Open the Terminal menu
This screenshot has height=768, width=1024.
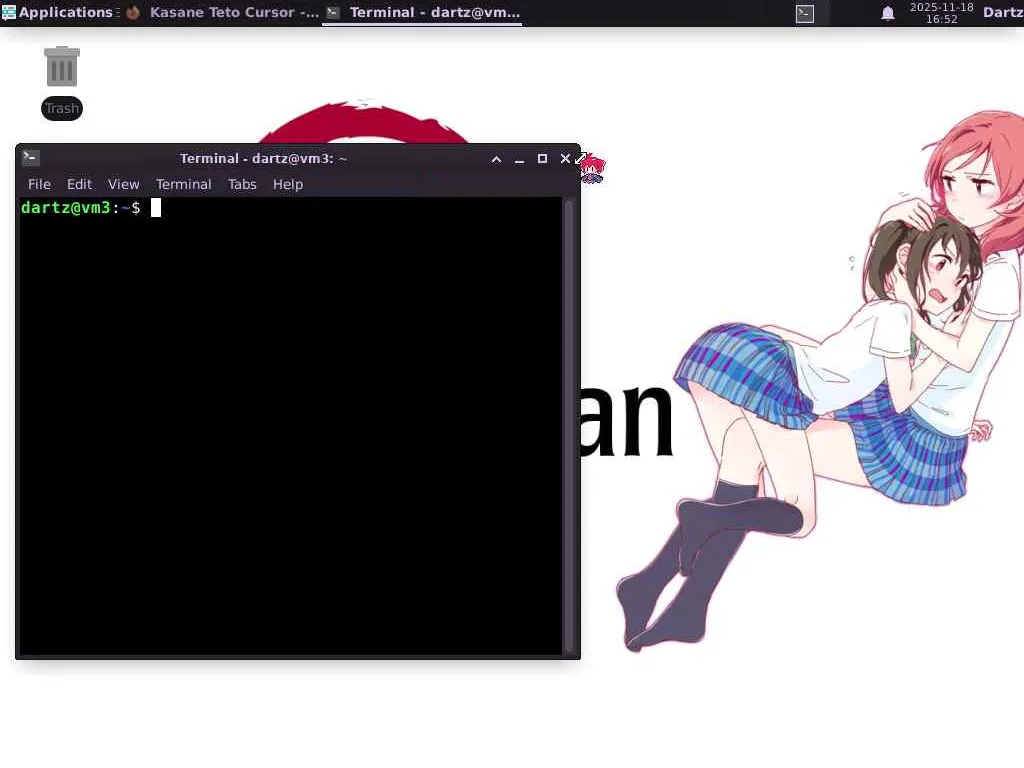tap(184, 184)
